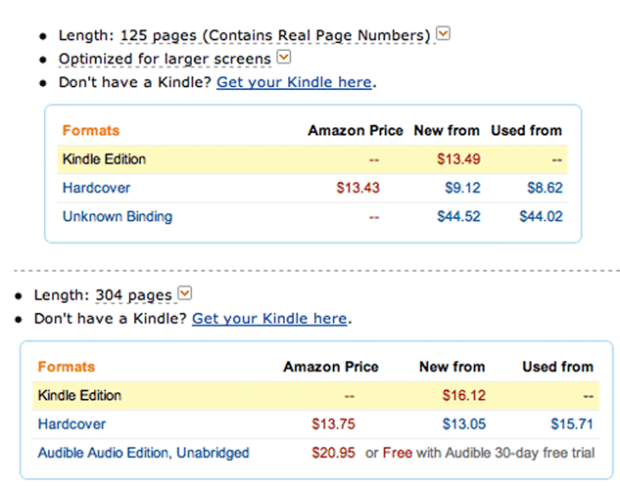Click Hardcover new price $13.05
The image size is (620, 486).
[x=463, y=424]
